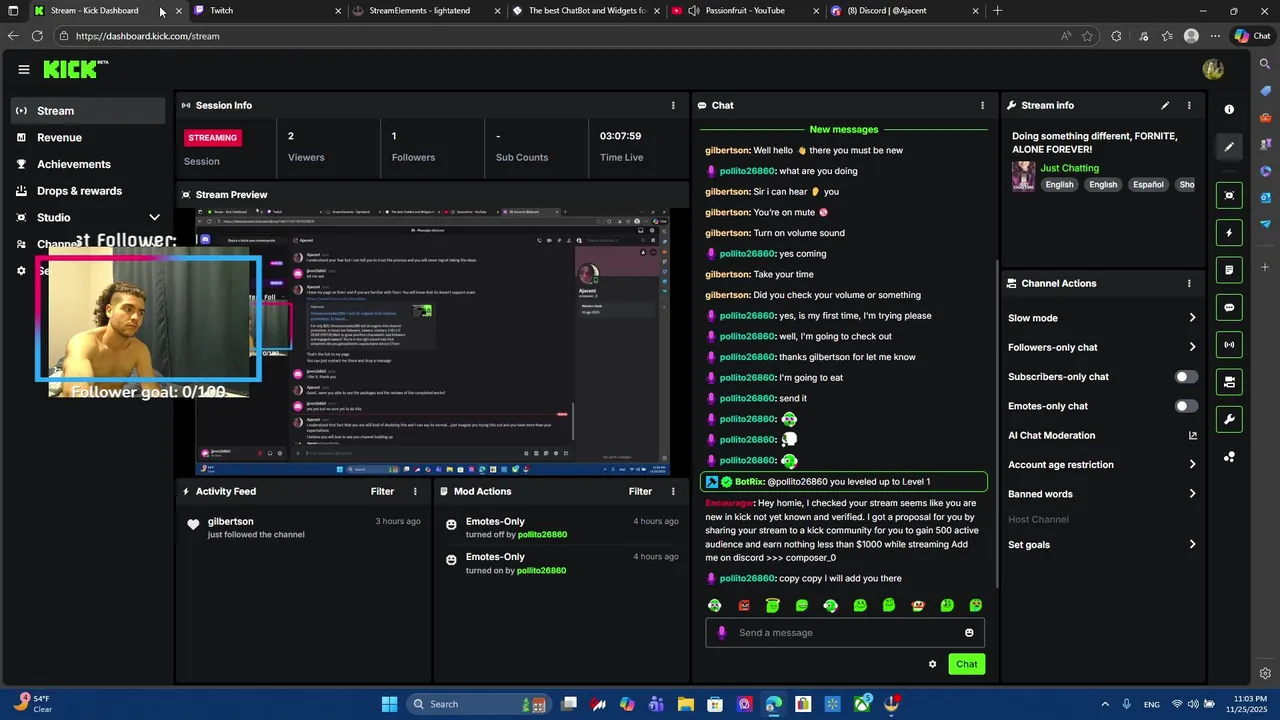
Task: Toggle Subscribers-only chat switch
Action: coord(1185,377)
